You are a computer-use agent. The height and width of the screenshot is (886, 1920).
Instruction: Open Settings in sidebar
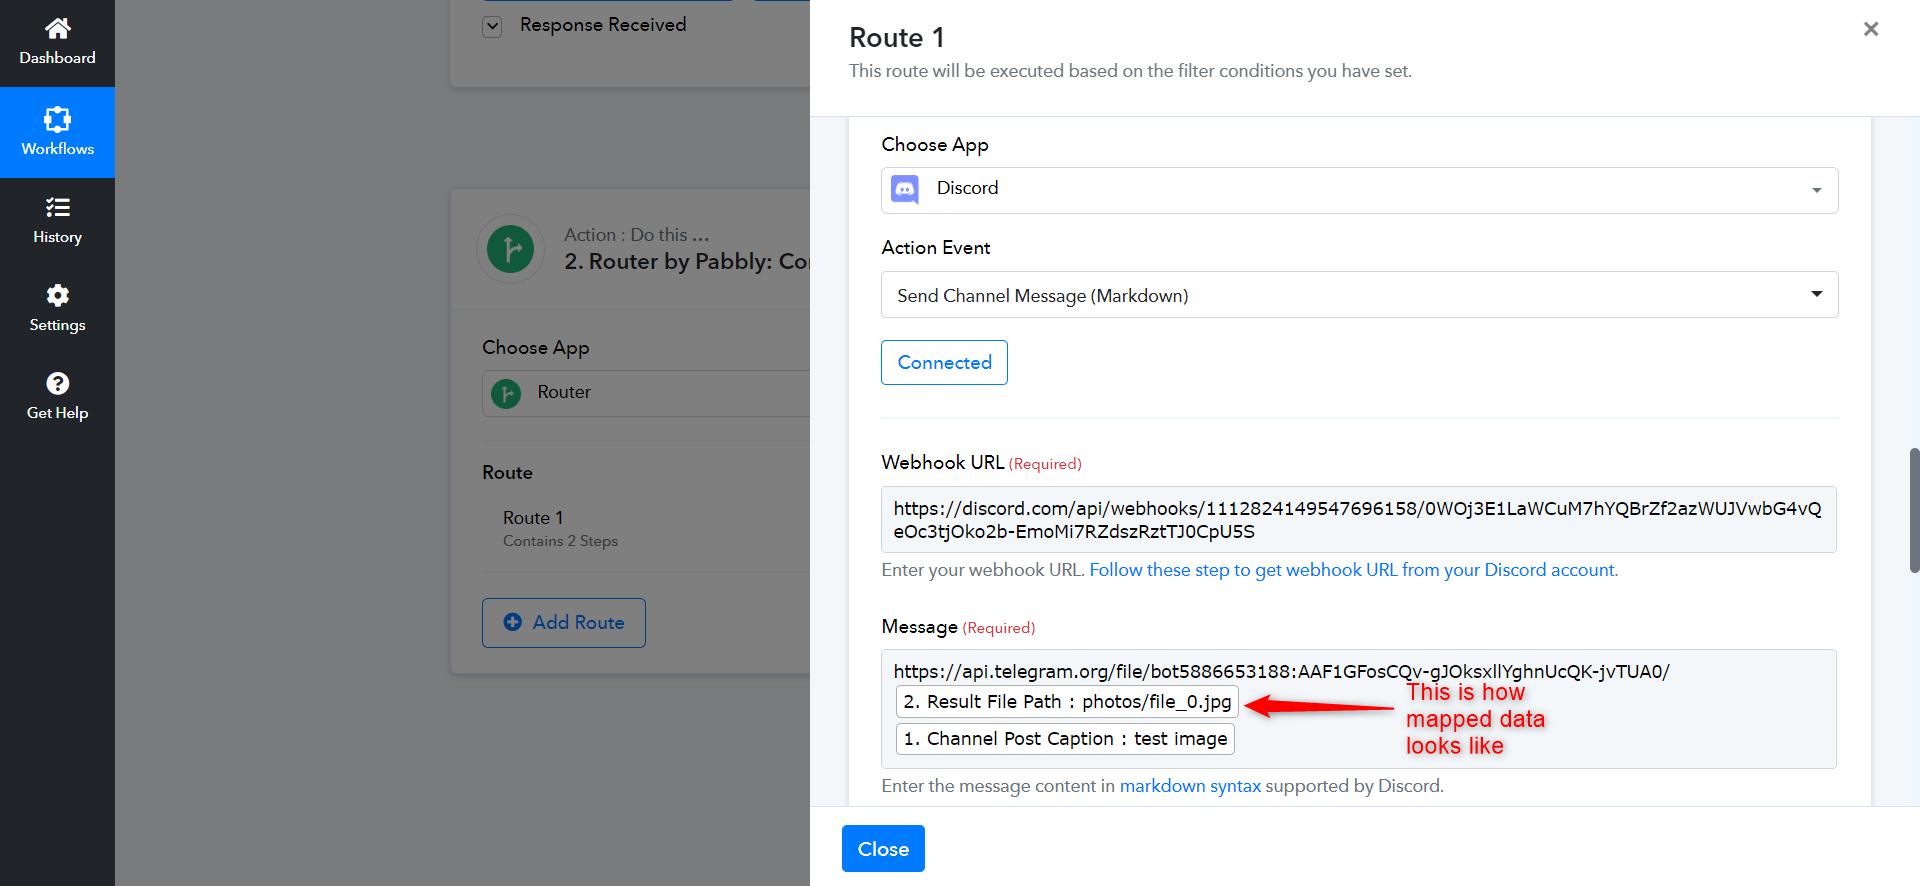58,309
